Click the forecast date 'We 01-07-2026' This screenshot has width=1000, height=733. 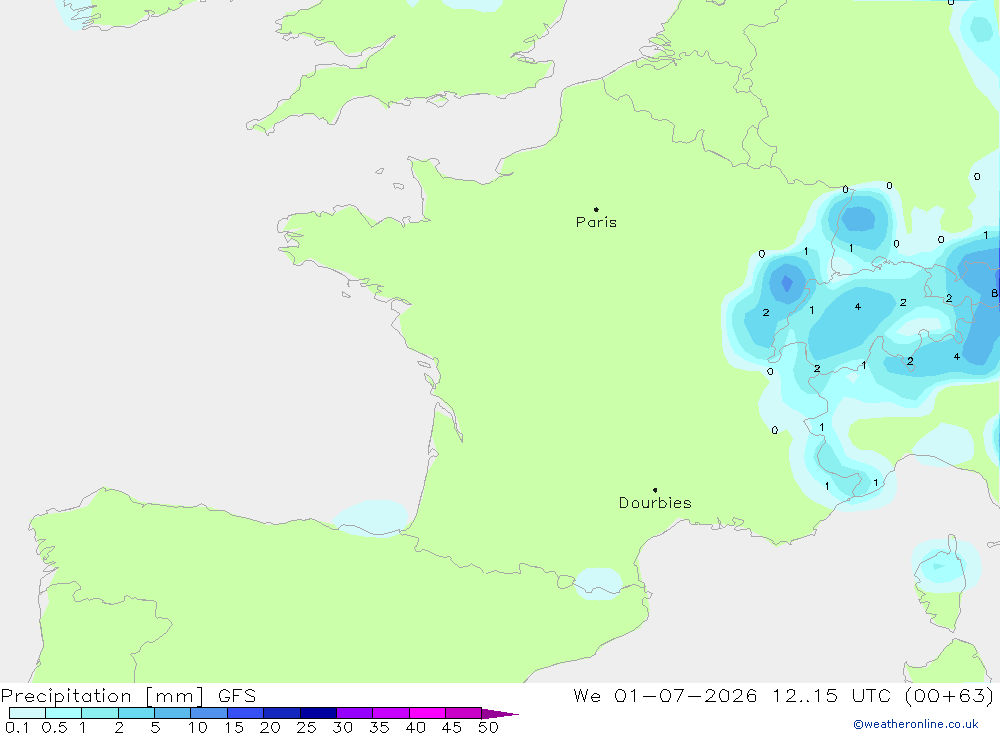(665, 695)
